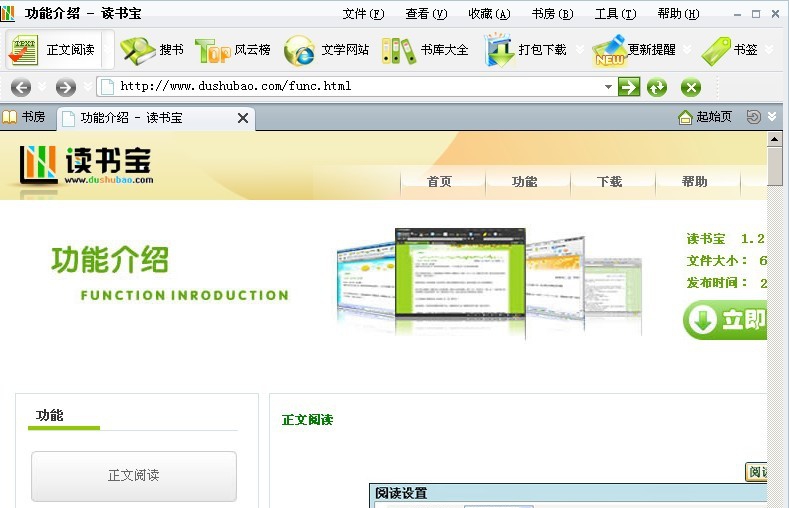Open the 收藏(A) menu
This screenshot has height=508, width=789.
point(489,14)
